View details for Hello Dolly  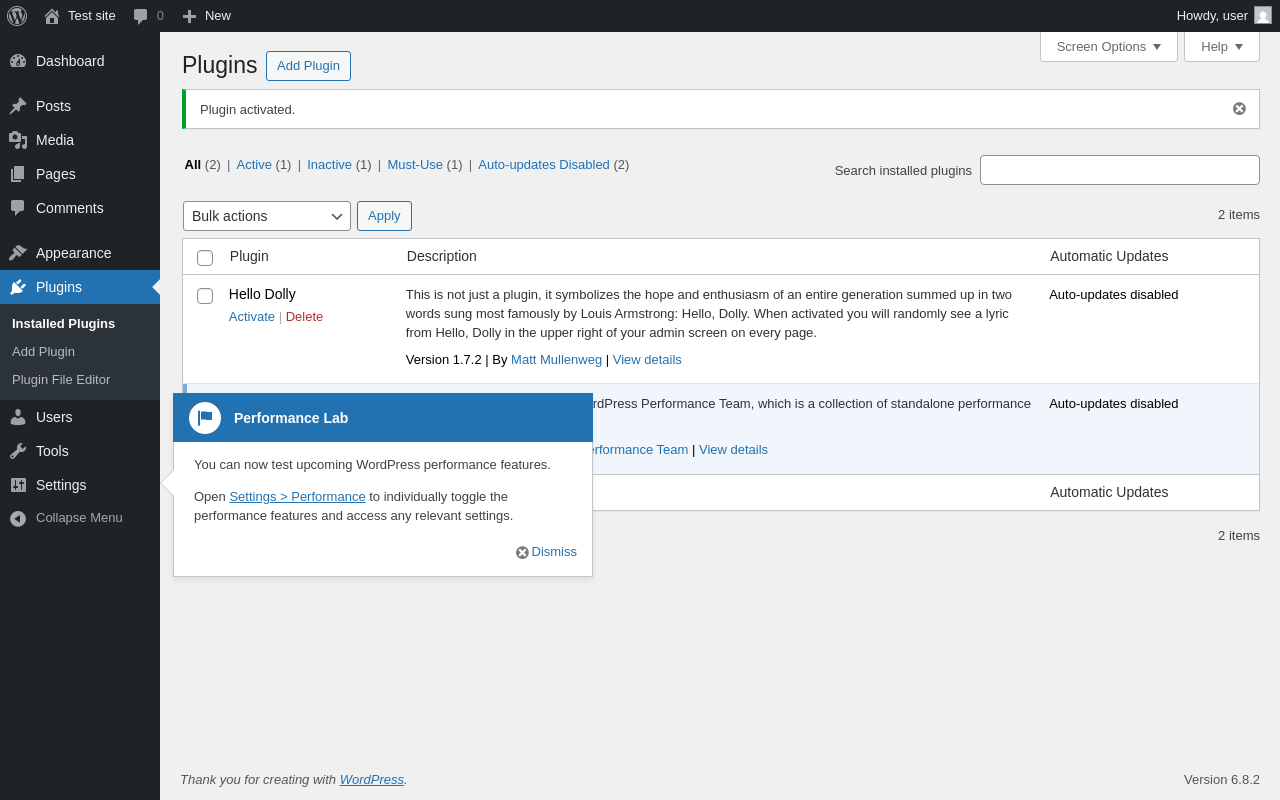tap(647, 360)
